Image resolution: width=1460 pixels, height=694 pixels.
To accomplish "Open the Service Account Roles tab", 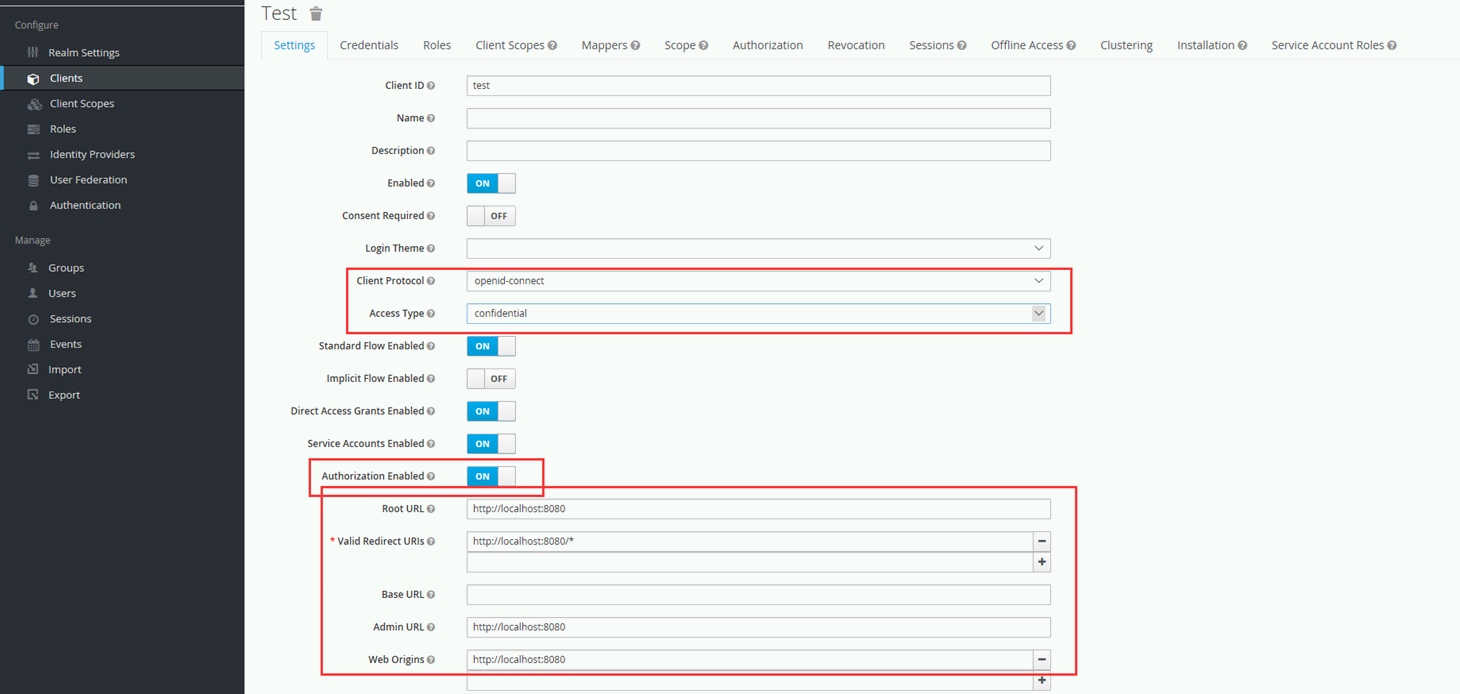I will click(x=1334, y=45).
